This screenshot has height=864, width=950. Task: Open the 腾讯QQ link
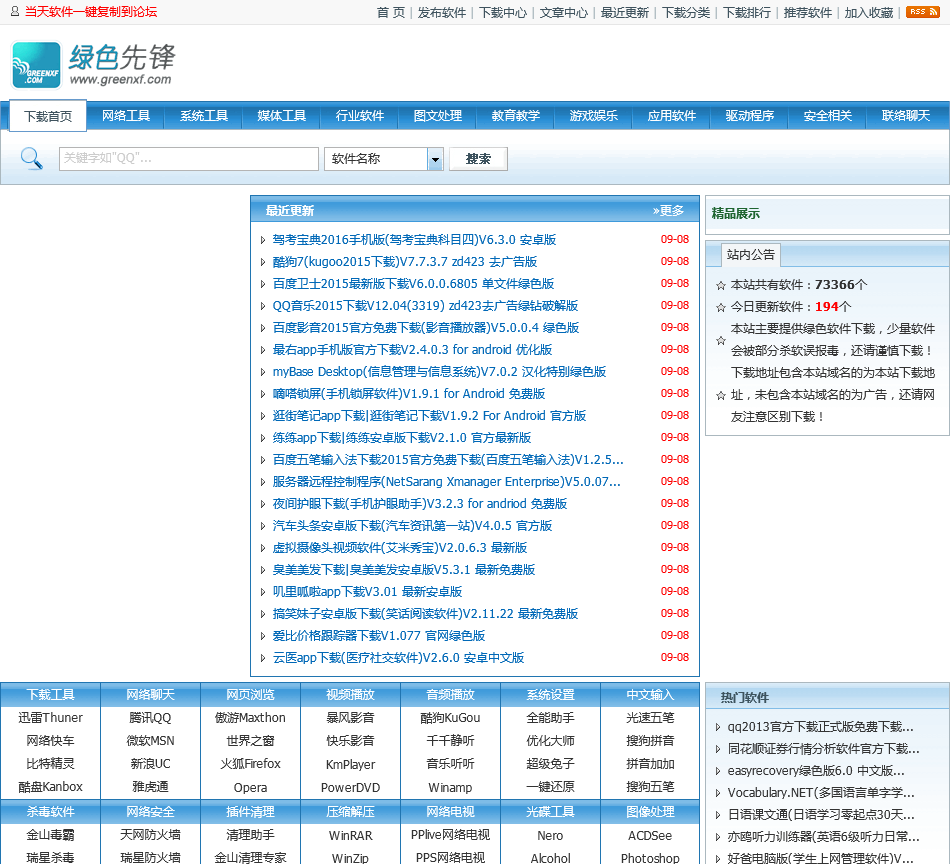pyautogui.click(x=150, y=717)
